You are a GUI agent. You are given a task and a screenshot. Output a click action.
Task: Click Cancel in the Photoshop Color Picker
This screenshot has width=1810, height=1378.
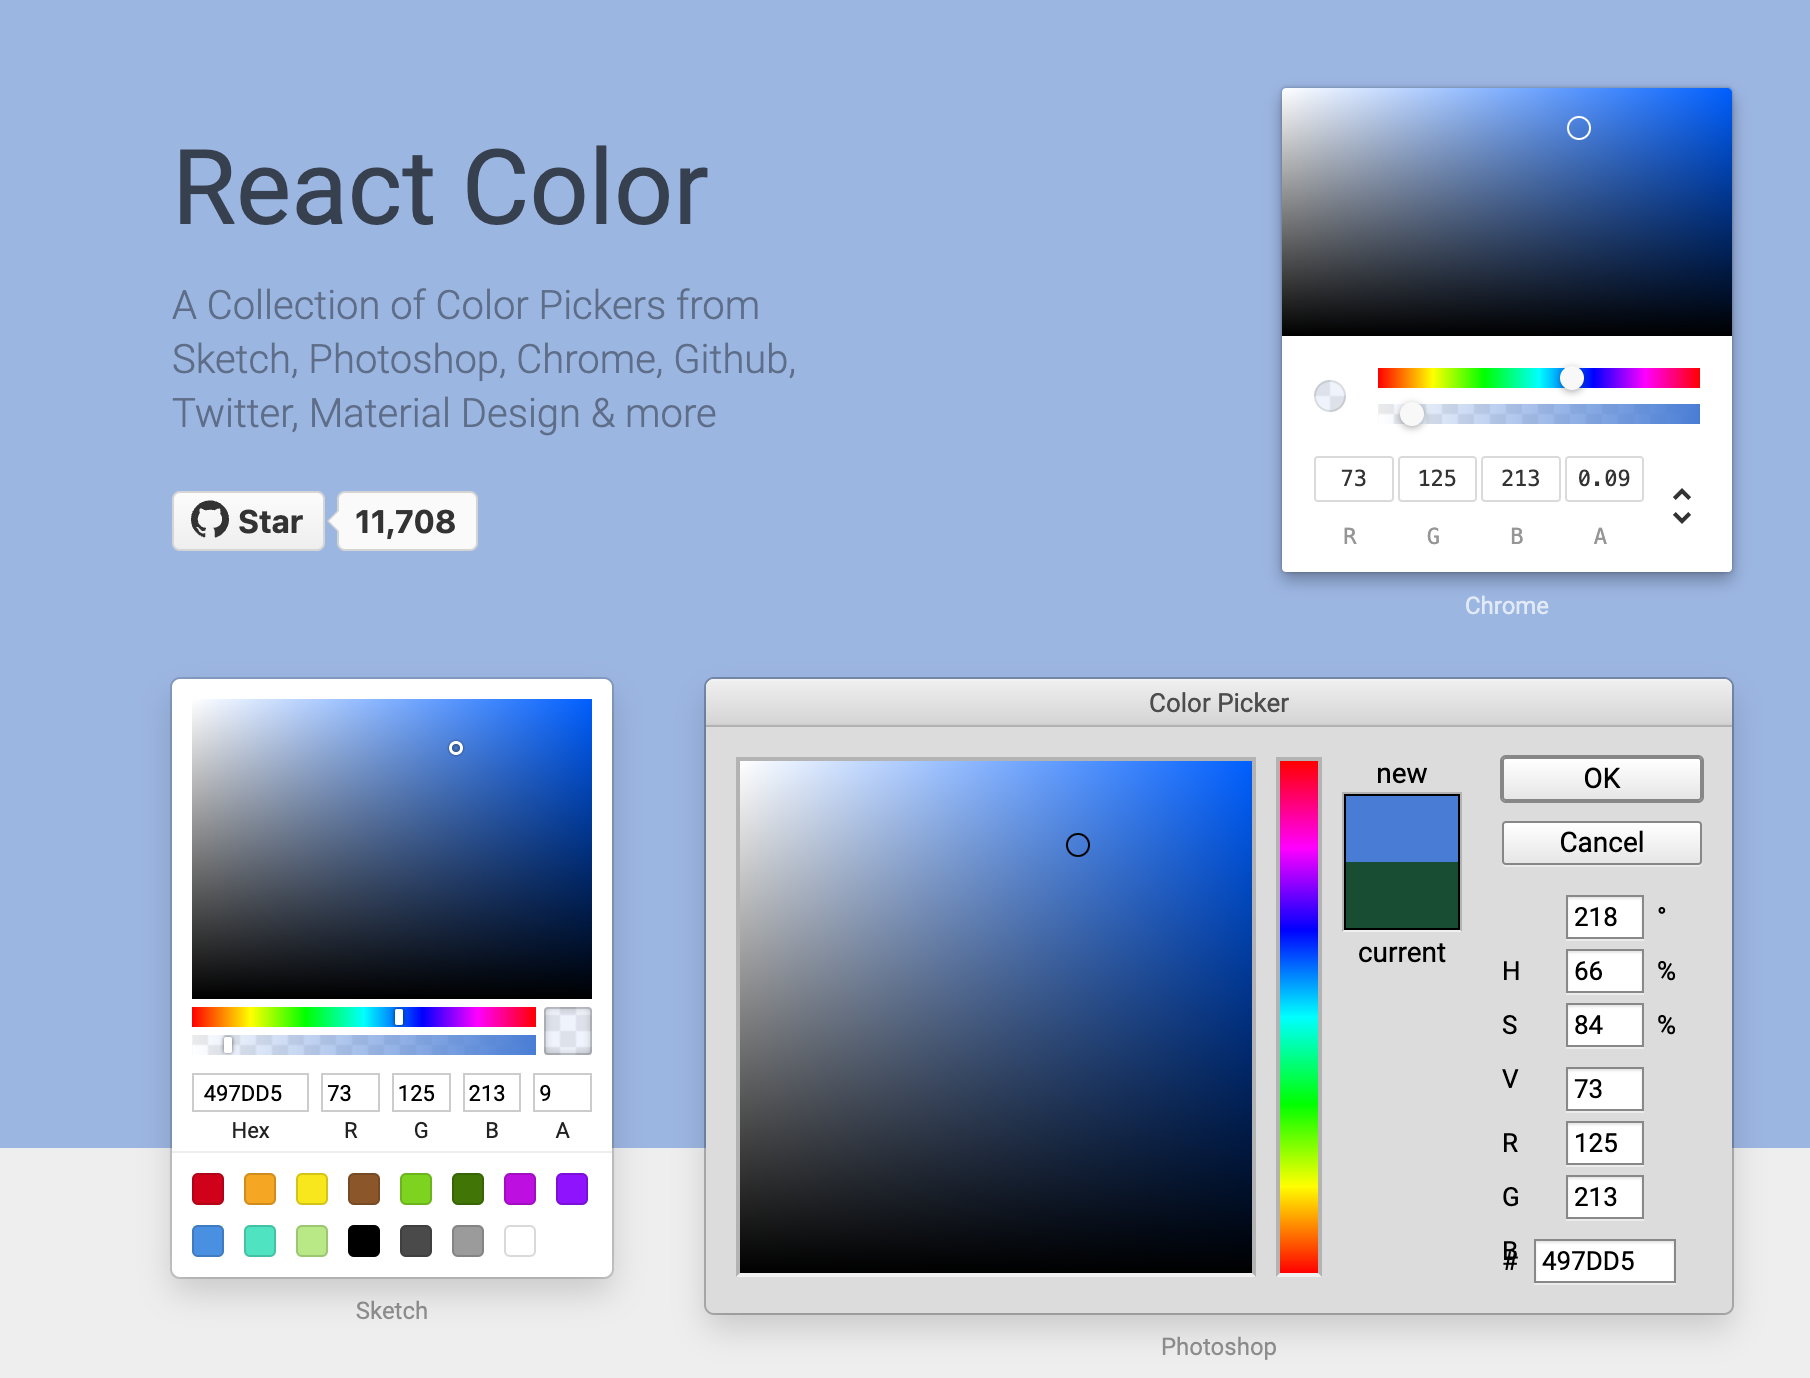1602,843
